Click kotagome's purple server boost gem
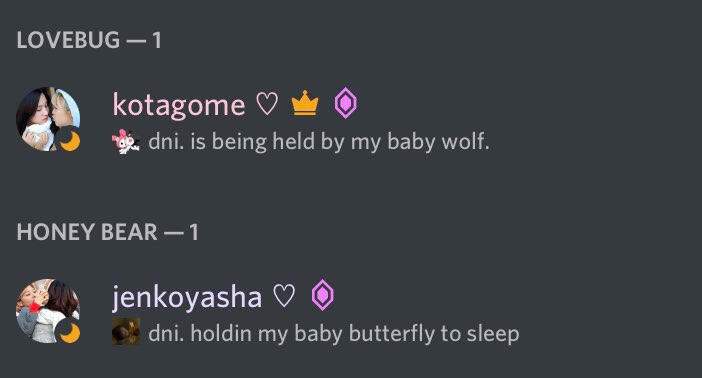 coord(346,103)
